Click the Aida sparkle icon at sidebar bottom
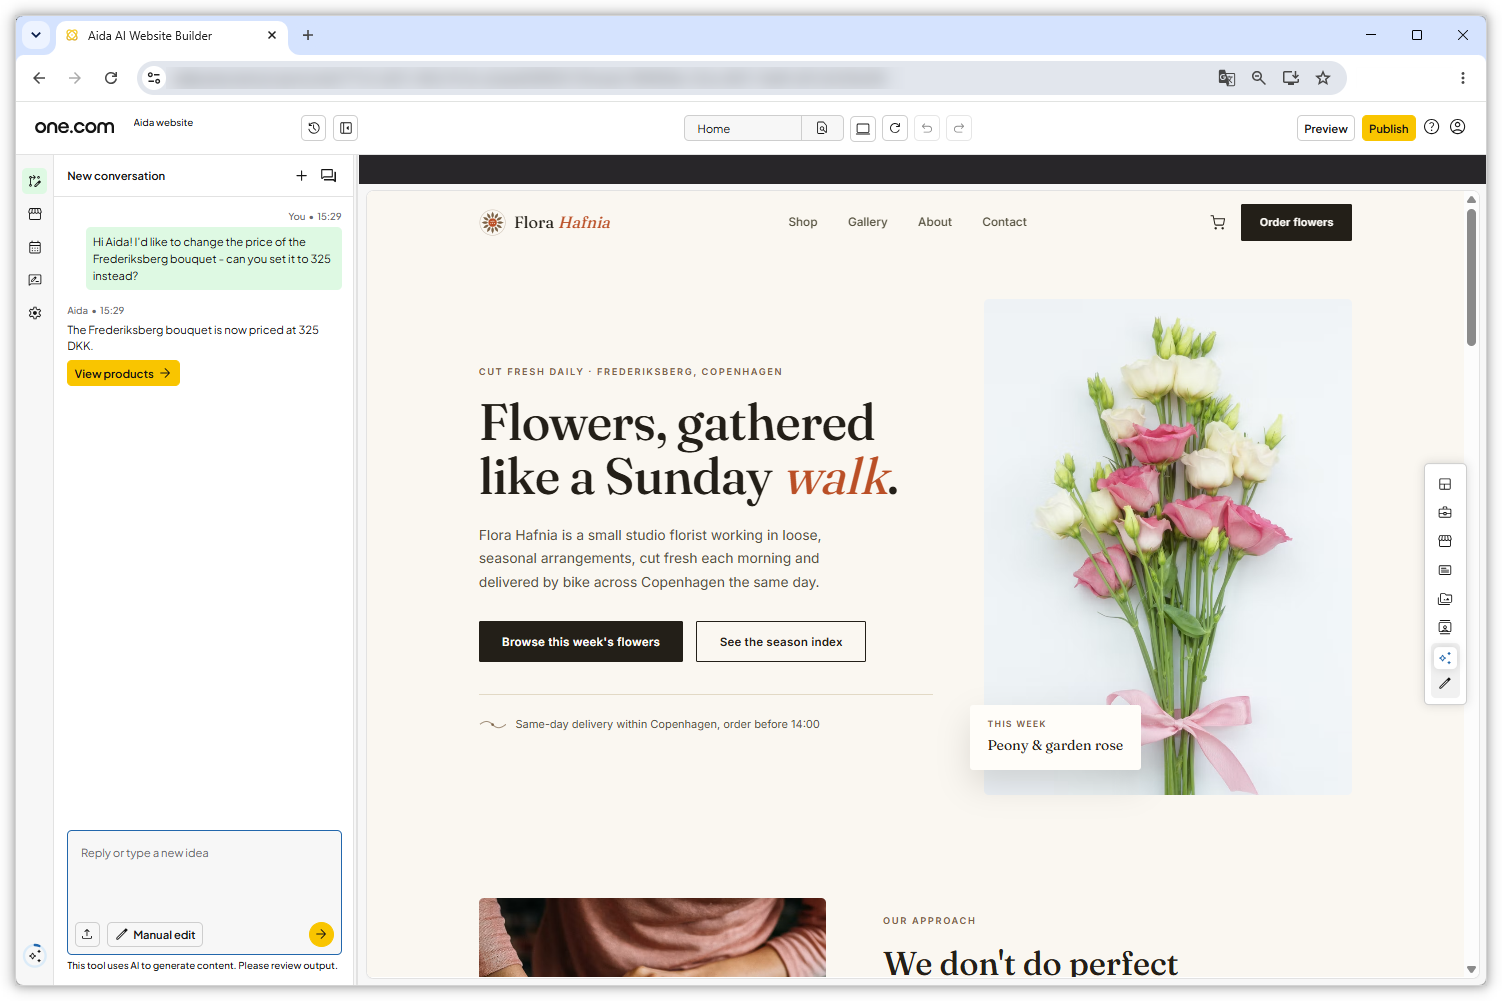Viewport: 1502px width, 1001px height. click(x=35, y=955)
